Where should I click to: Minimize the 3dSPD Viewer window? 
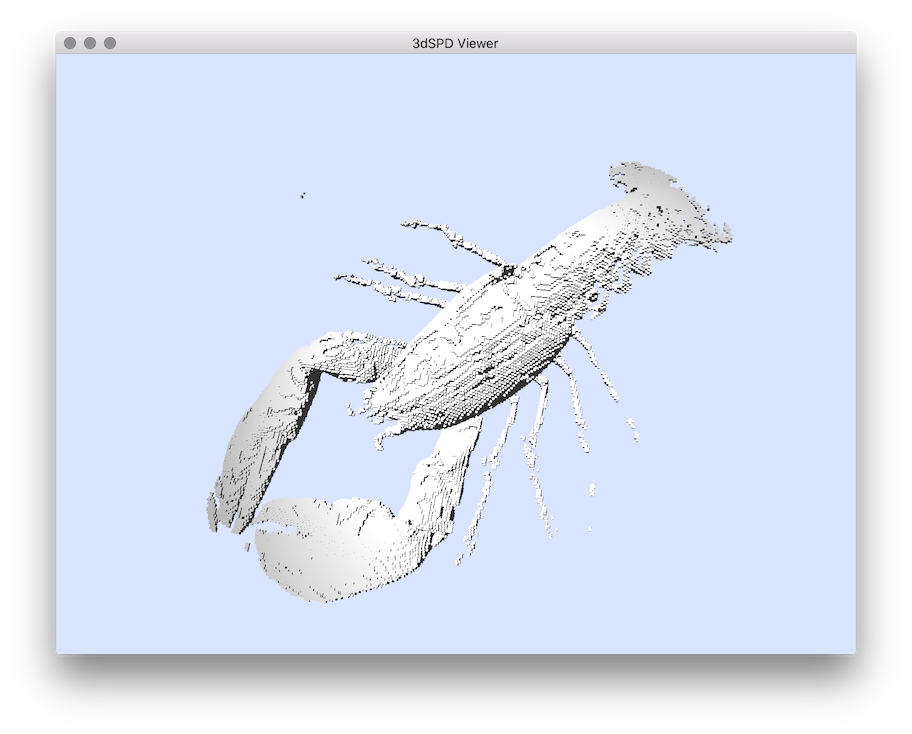tap(90, 43)
